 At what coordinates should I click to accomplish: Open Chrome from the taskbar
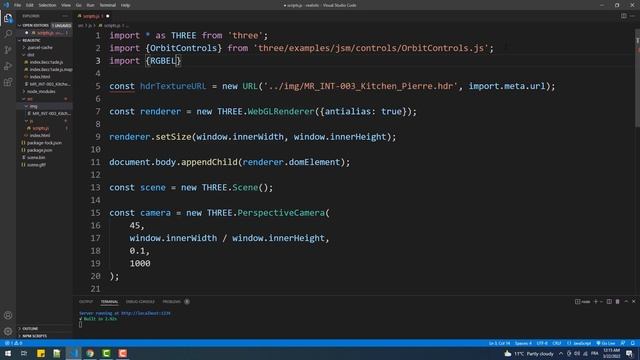tap(90, 353)
